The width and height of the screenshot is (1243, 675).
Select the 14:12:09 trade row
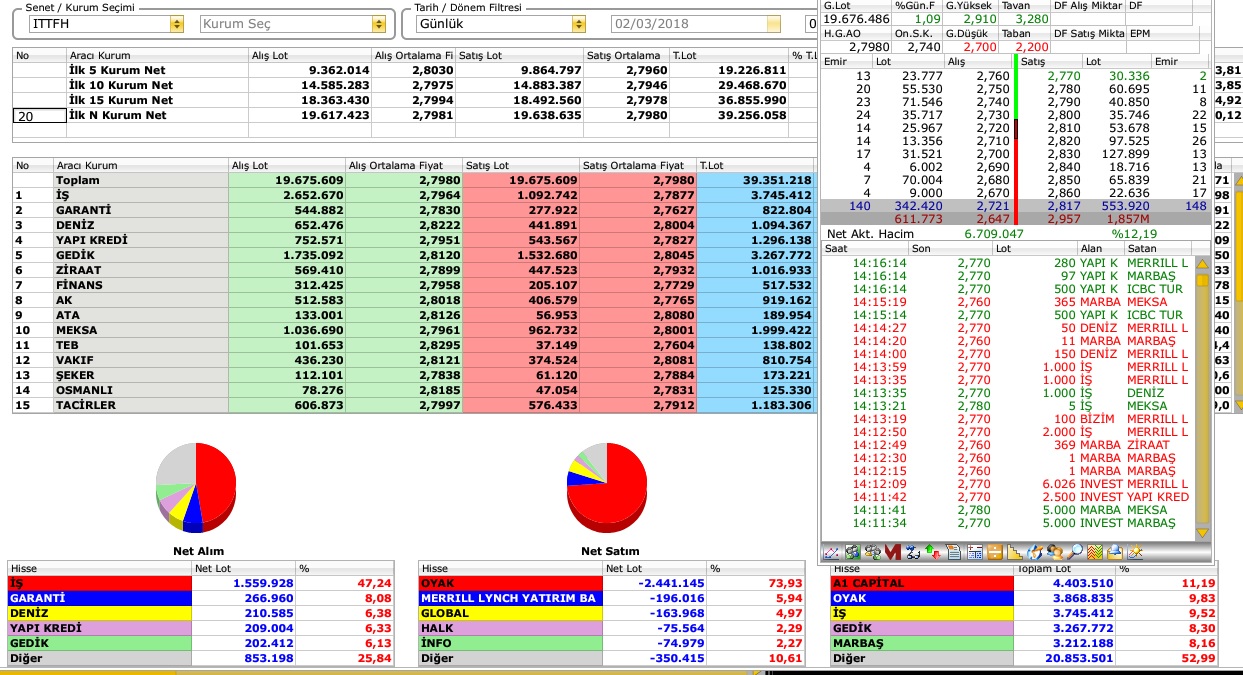pyautogui.click(x=1008, y=484)
